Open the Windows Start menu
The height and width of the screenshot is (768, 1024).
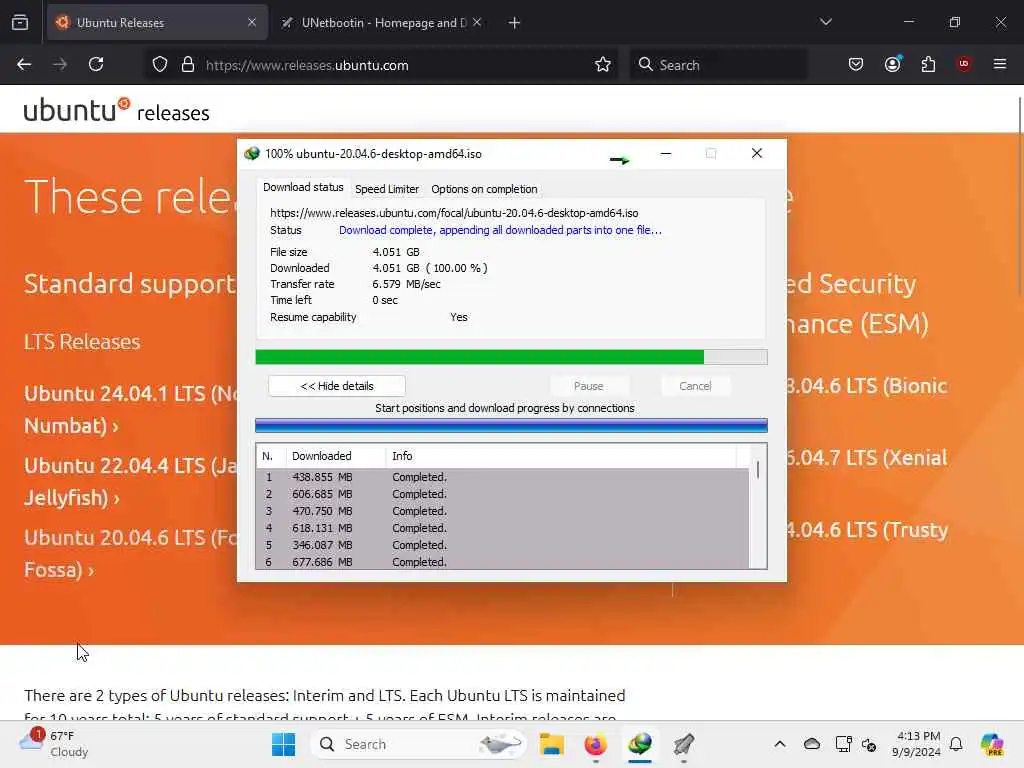pos(283,744)
